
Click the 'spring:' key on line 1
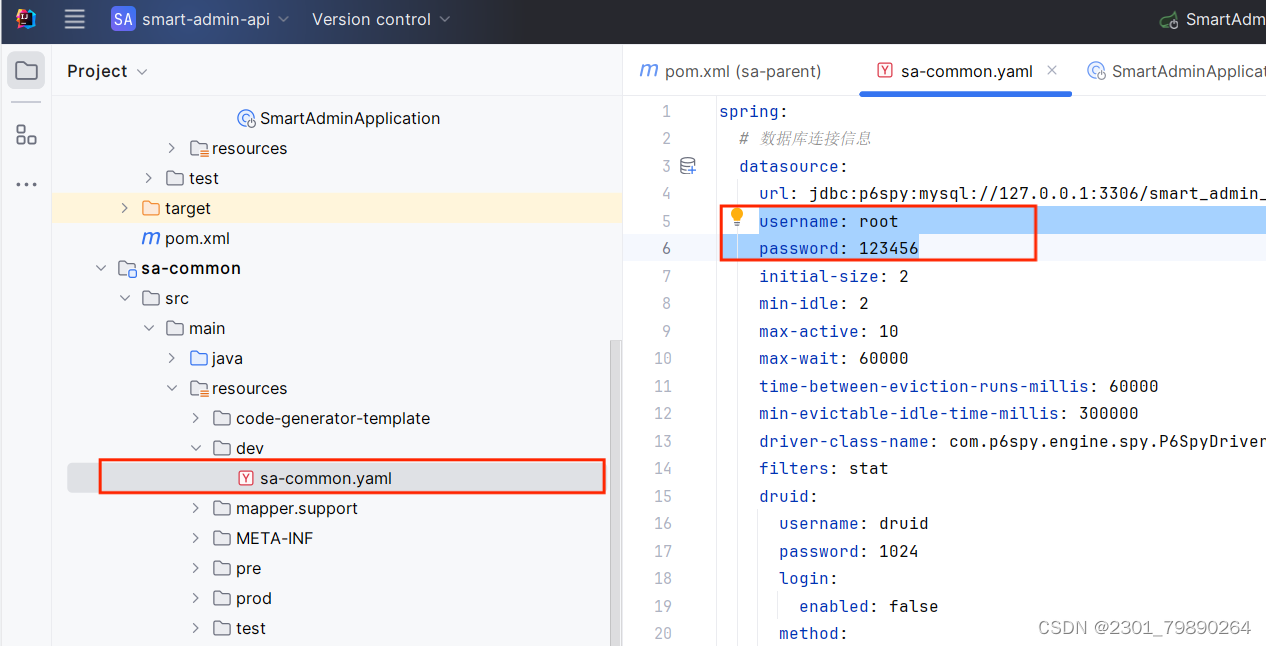click(x=753, y=111)
